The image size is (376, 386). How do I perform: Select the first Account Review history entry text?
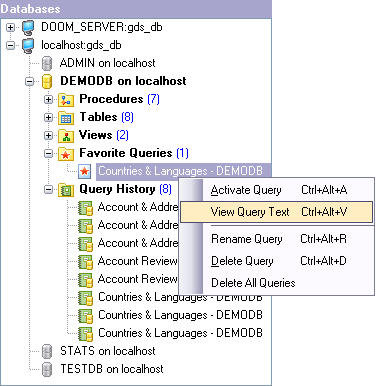point(137,261)
